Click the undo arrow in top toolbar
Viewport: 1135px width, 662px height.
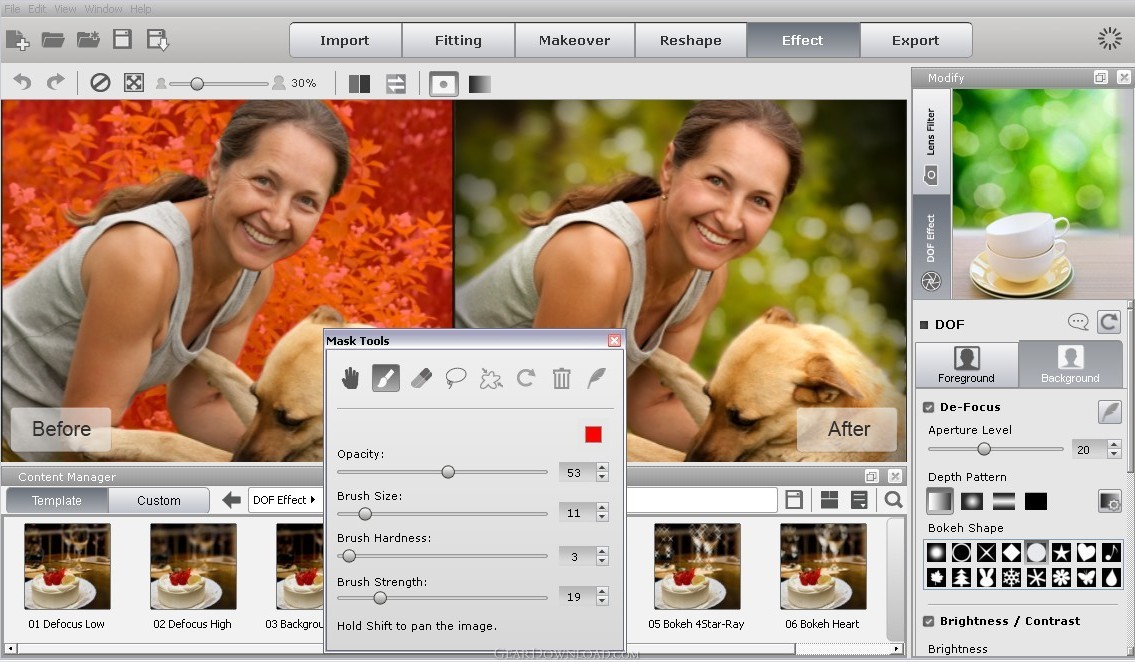click(x=22, y=83)
